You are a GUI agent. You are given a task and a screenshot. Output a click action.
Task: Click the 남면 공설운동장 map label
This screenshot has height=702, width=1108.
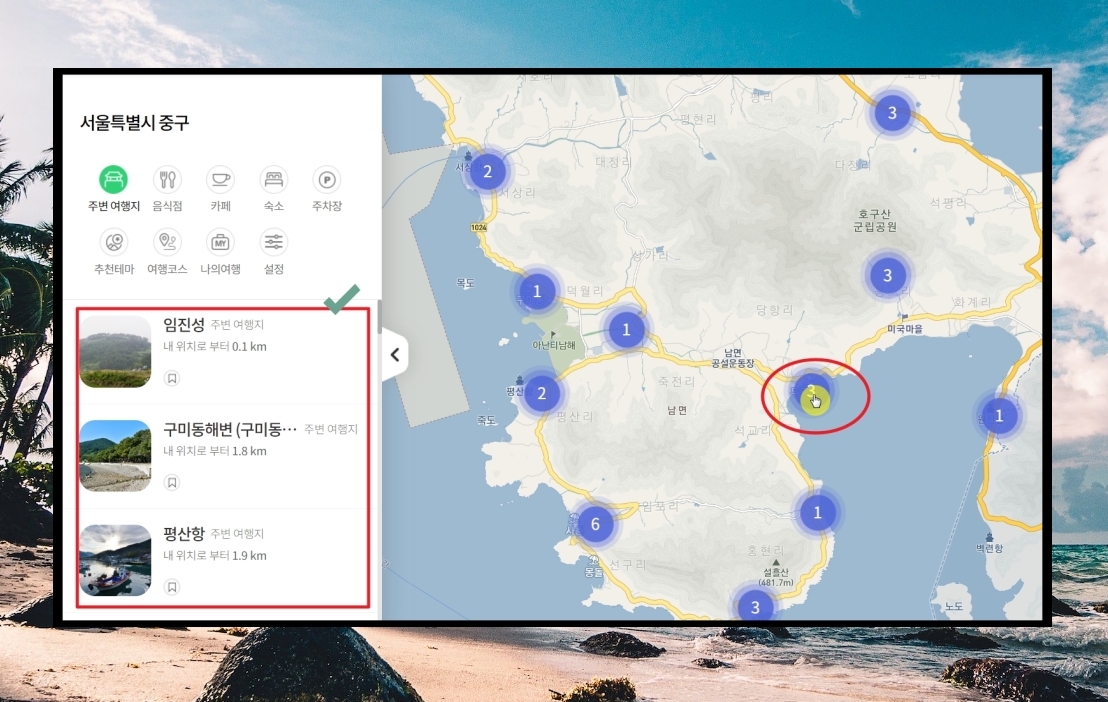733,358
